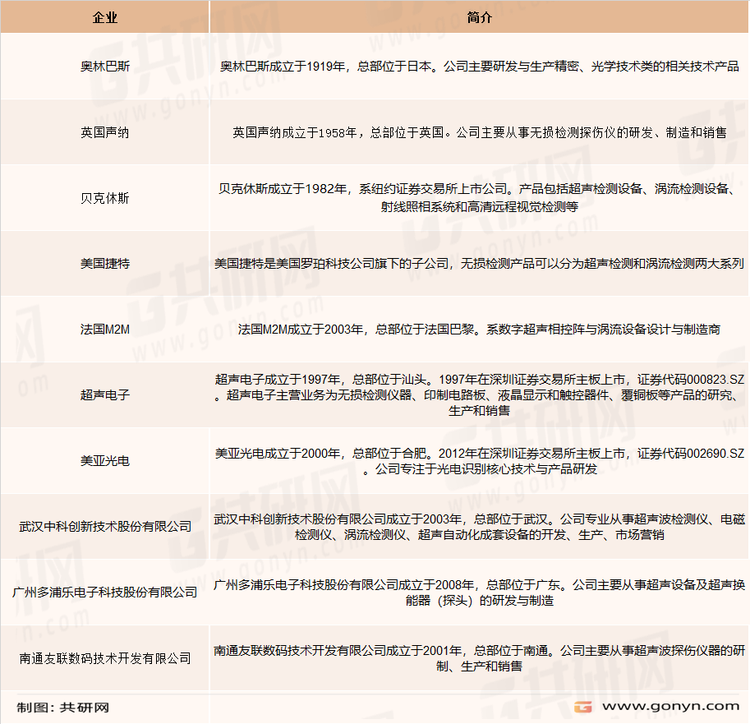The image size is (750, 724).
Task: Select the 美国捷特 company name cell
Action: tap(105, 263)
